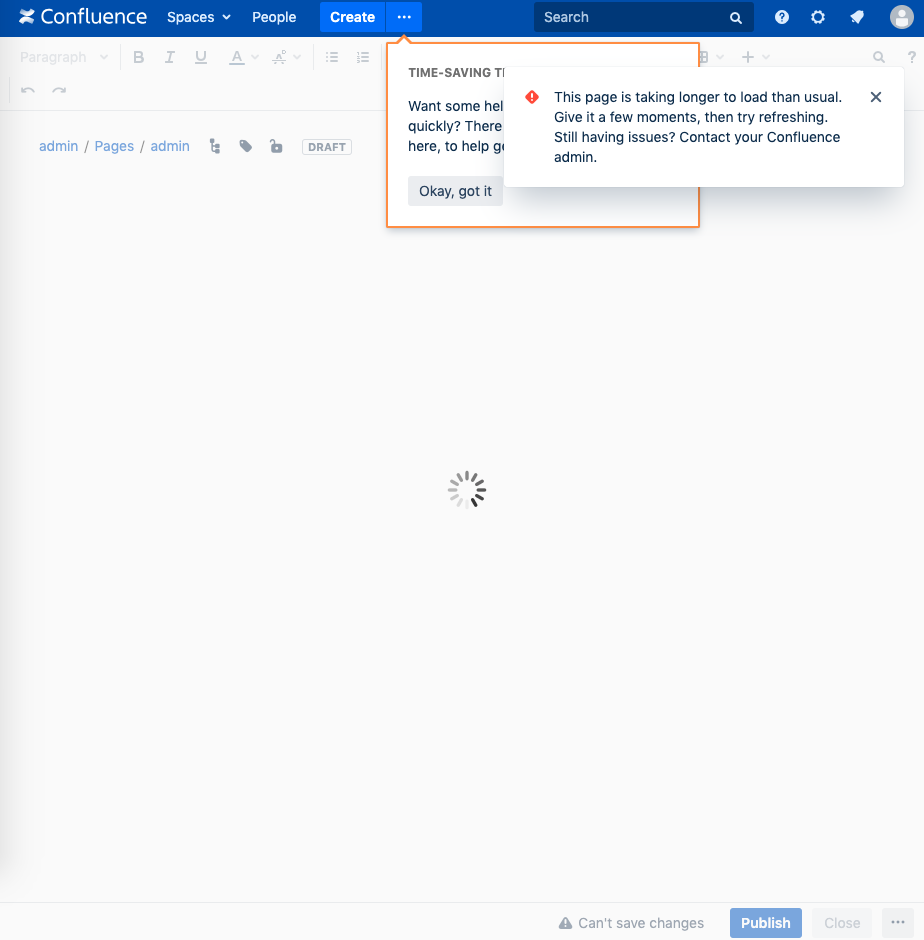This screenshot has height=940, width=924.
Task: Click the redo arrow
Action: click(x=59, y=91)
